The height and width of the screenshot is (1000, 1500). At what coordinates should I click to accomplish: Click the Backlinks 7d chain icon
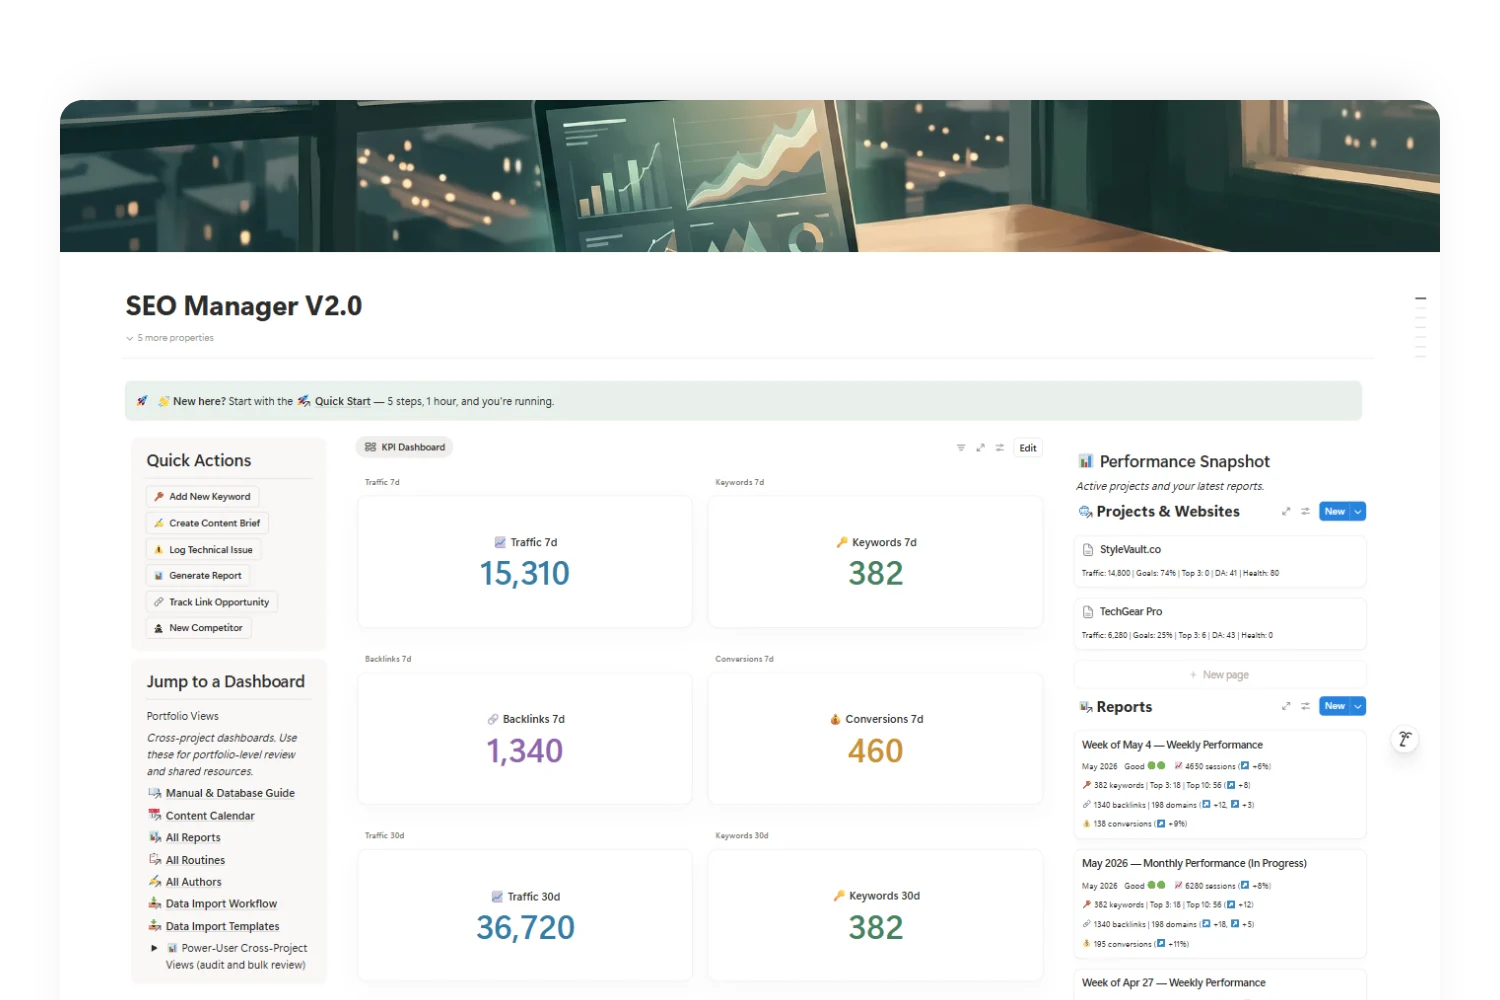[493, 719]
